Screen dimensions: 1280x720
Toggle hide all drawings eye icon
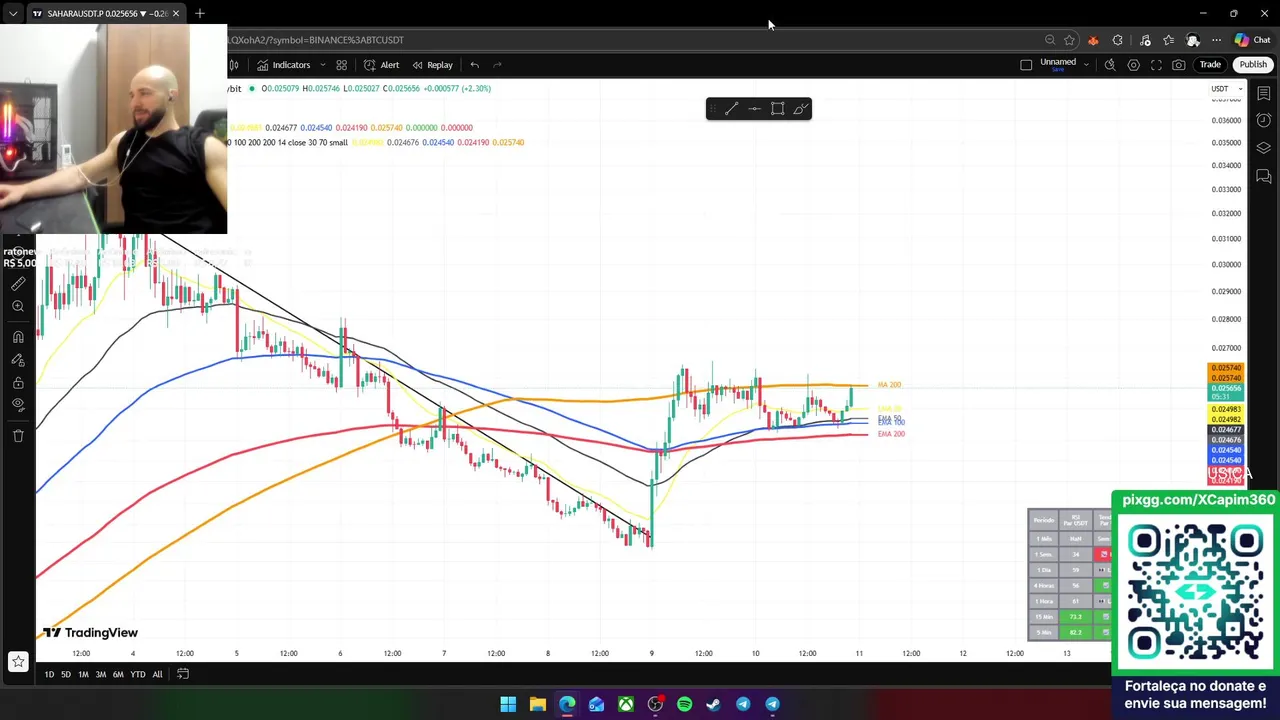click(18, 405)
